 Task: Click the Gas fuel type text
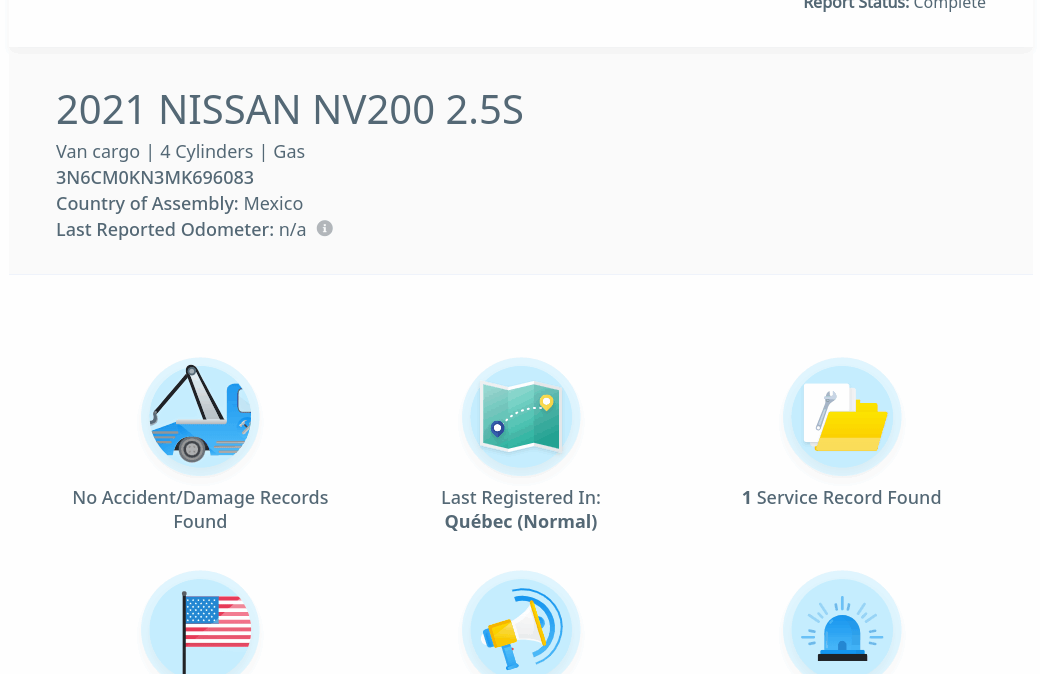coord(289,152)
